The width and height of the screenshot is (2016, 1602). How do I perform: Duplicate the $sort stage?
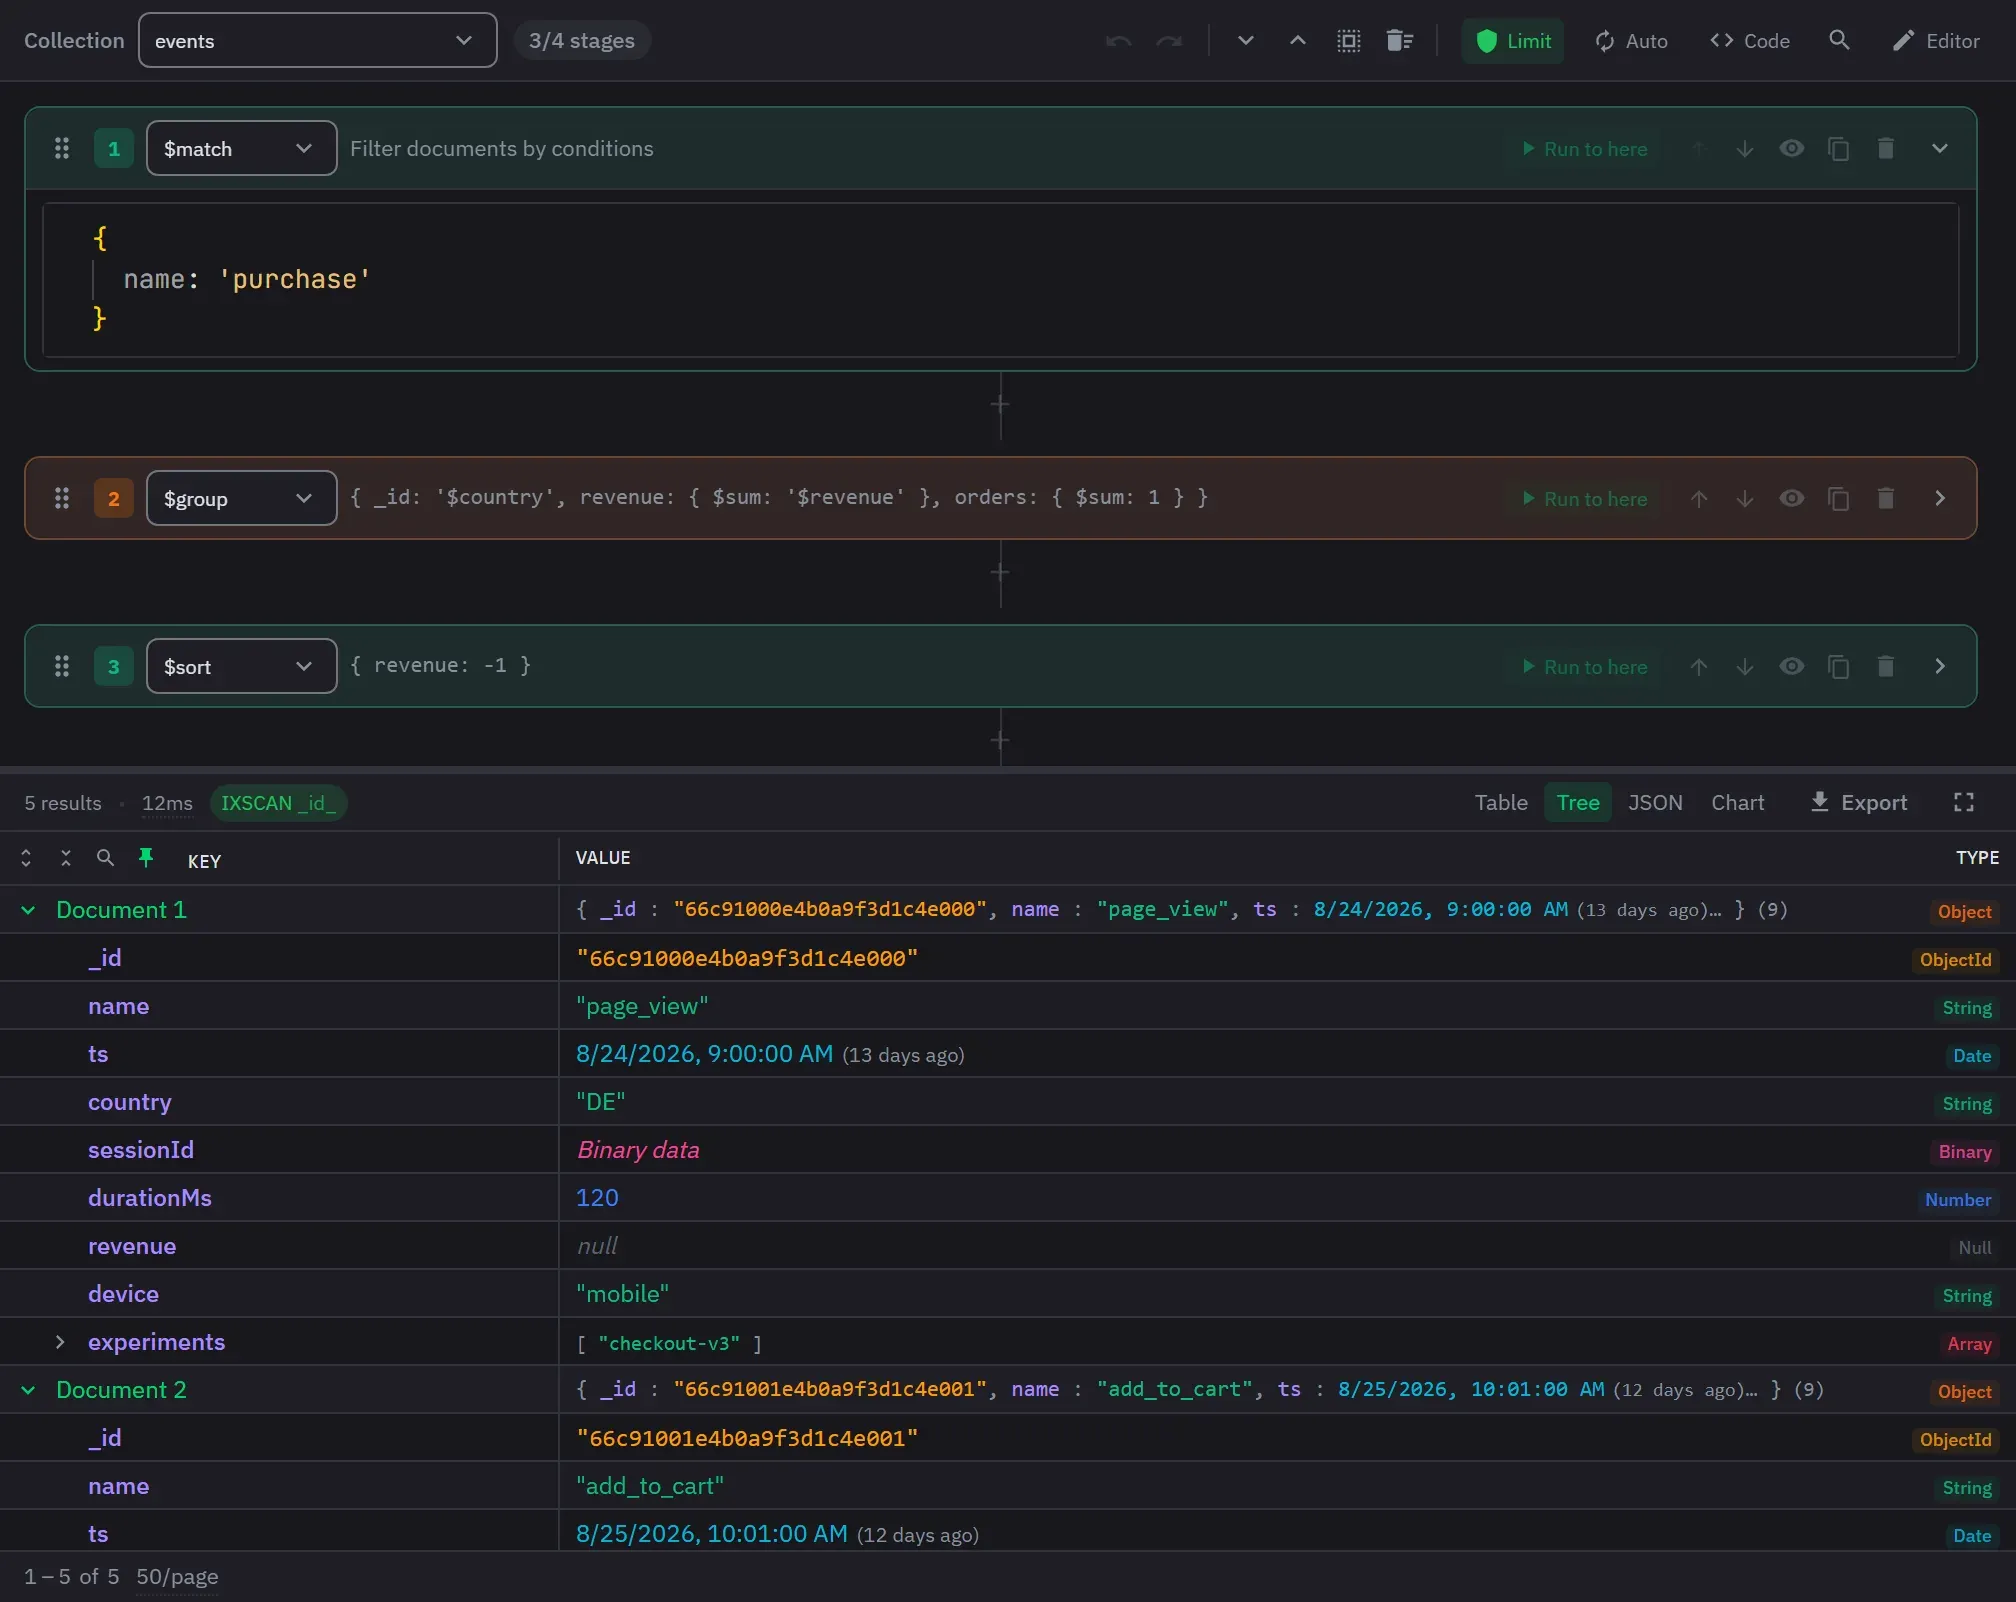point(1838,667)
